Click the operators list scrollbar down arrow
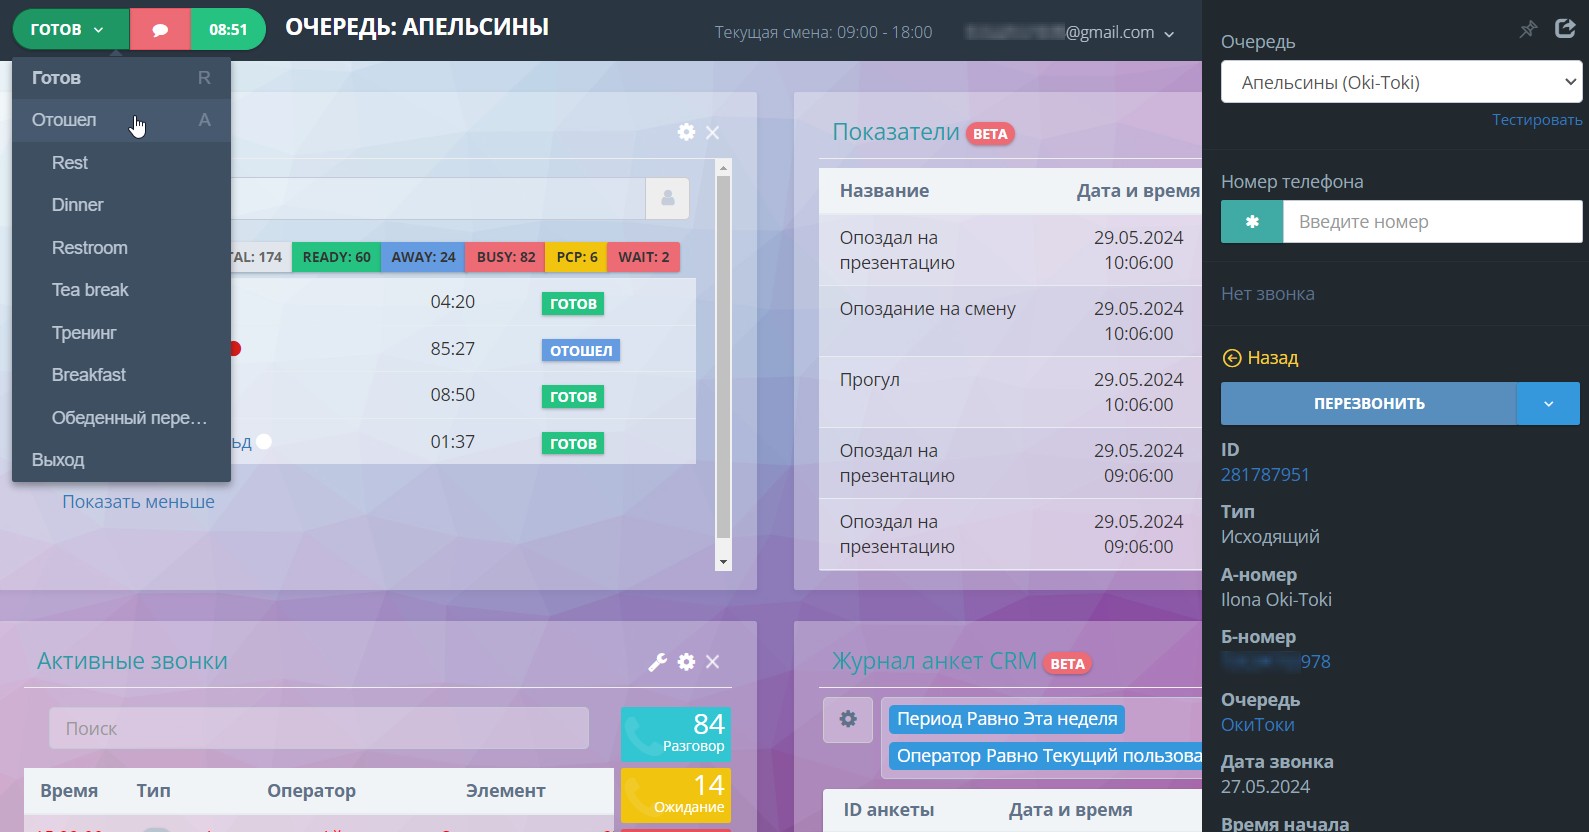 tap(723, 562)
